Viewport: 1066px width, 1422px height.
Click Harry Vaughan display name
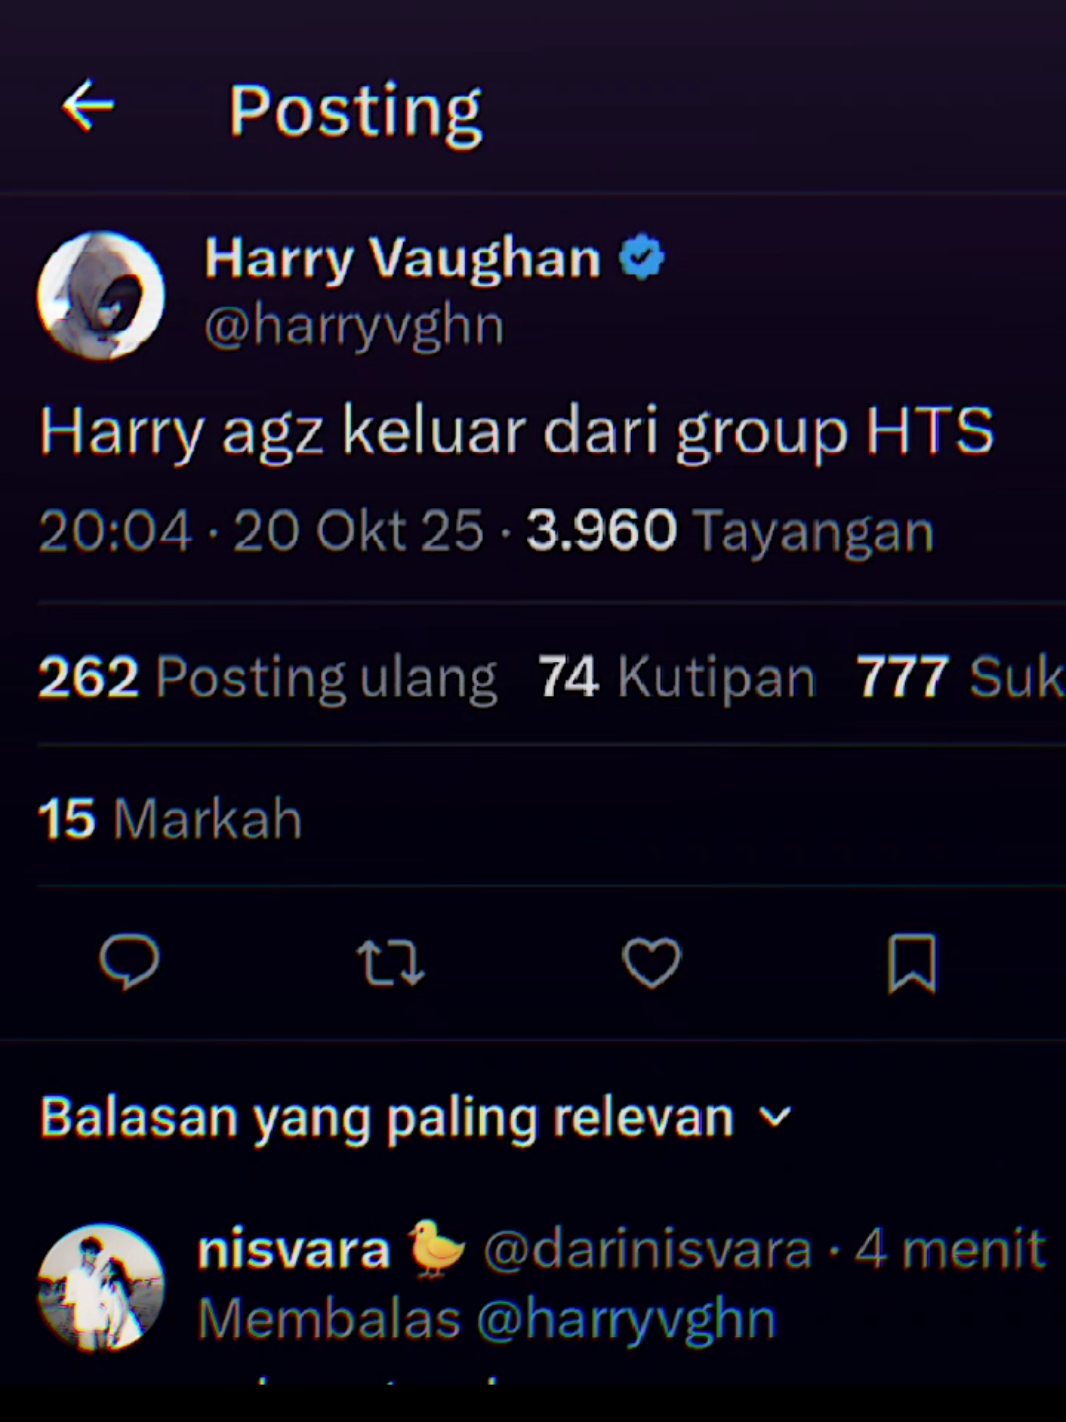point(402,258)
